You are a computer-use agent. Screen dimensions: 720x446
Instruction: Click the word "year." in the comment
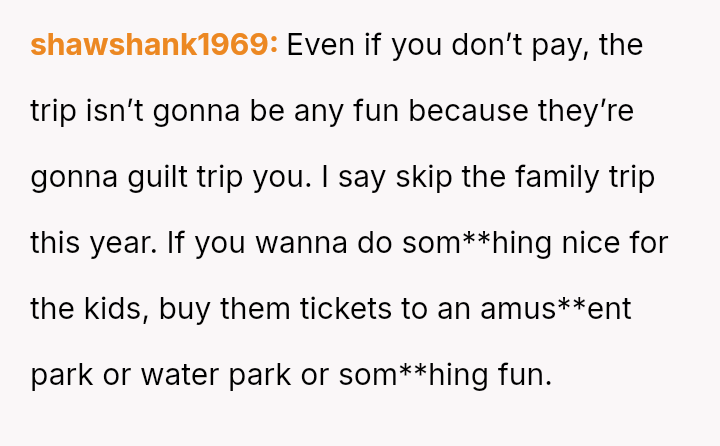138,243
